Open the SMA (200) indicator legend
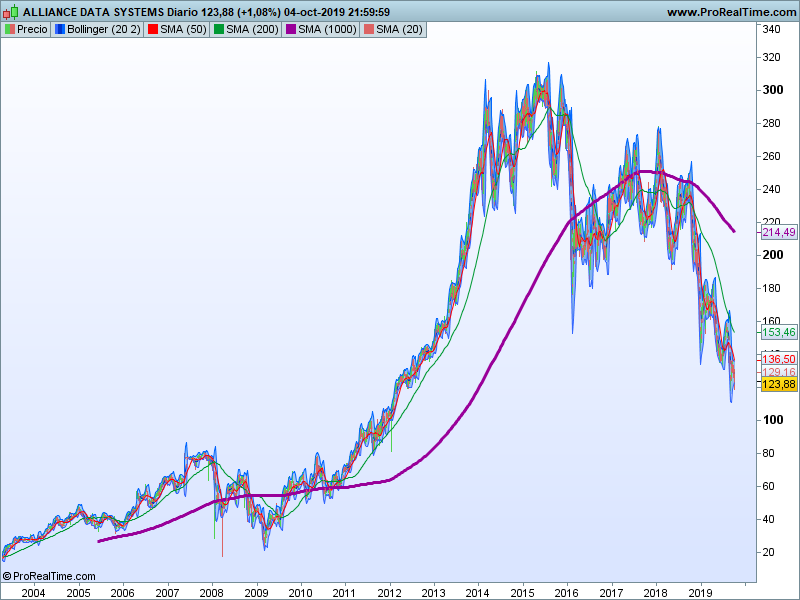 246,30
